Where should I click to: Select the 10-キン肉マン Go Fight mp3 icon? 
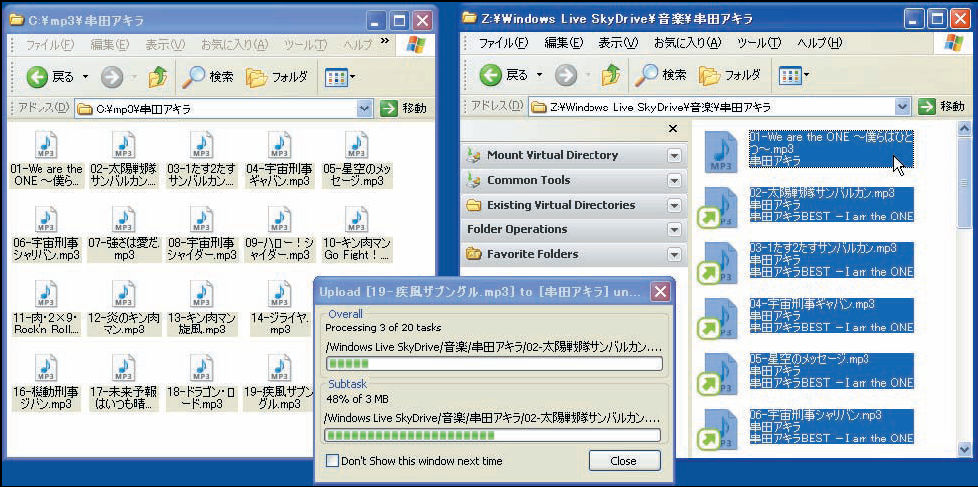pyautogui.click(x=357, y=219)
